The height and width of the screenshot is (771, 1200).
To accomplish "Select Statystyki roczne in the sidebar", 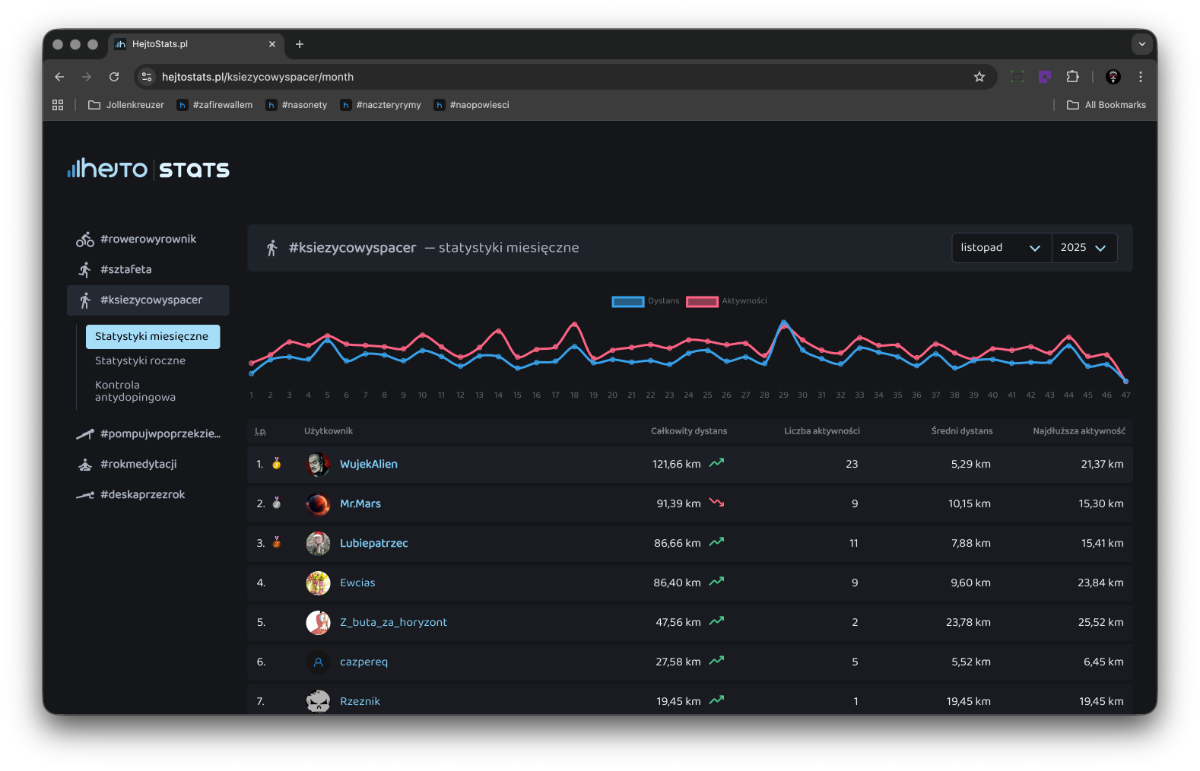I will click(140, 361).
